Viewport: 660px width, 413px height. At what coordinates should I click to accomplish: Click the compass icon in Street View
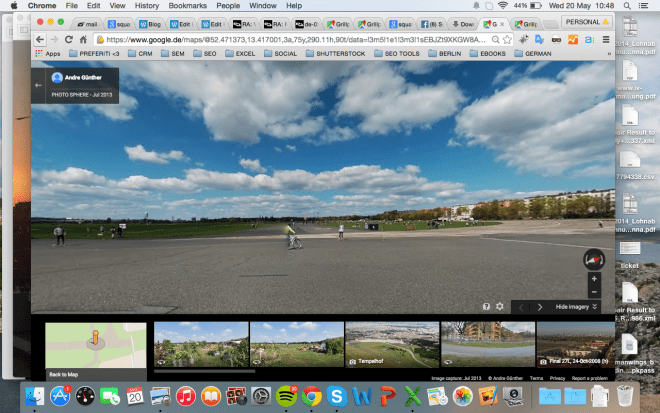(x=593, y=259)
